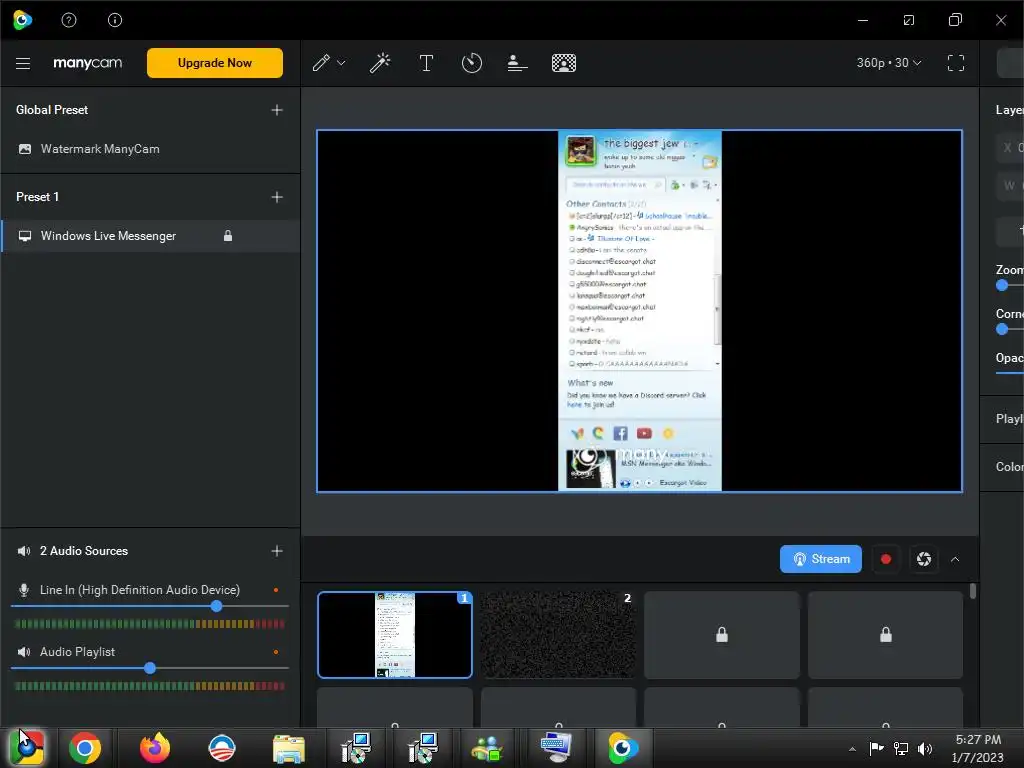Screen dimensions: 1024x768
Task: Adjust the Zoom slider handle
Action: click(x=1002, y=285)
